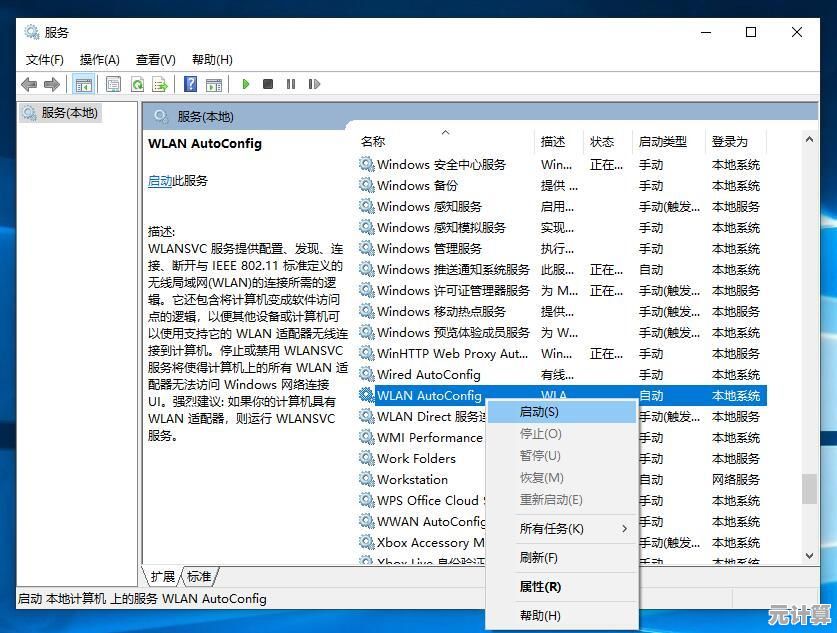Click gear icon of Xbox Accessory row
Viewport: 837px width, 633px height.
click(366, 542)
